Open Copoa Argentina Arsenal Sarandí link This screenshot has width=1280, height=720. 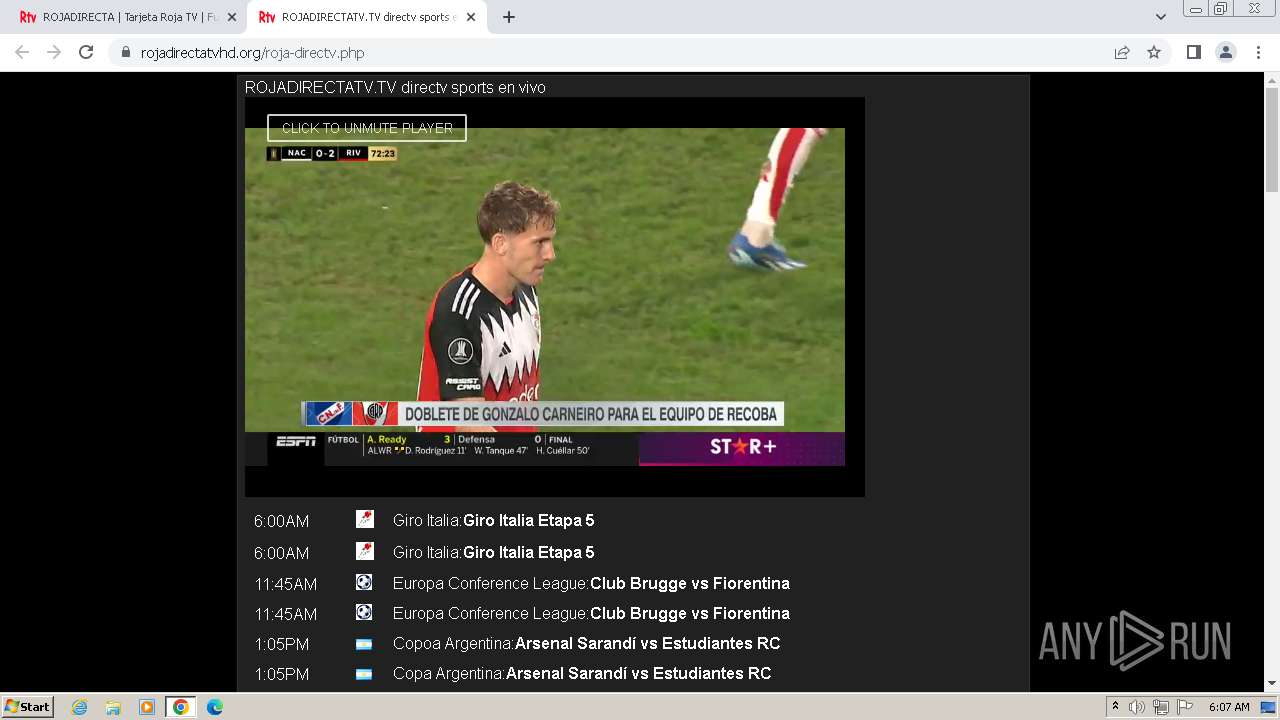647,643
